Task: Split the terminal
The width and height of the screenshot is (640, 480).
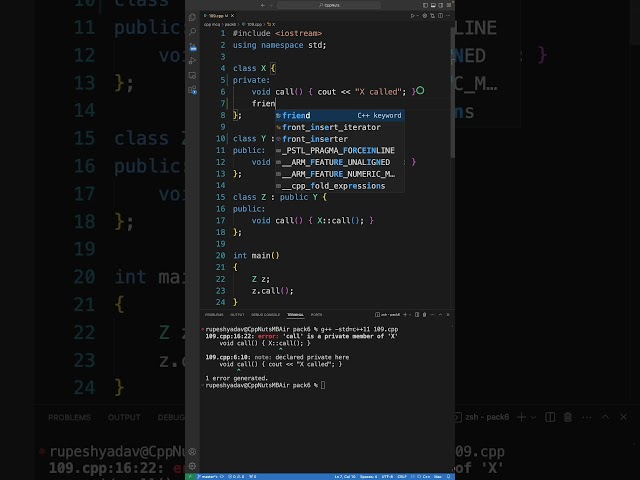Action: [417, 315]
